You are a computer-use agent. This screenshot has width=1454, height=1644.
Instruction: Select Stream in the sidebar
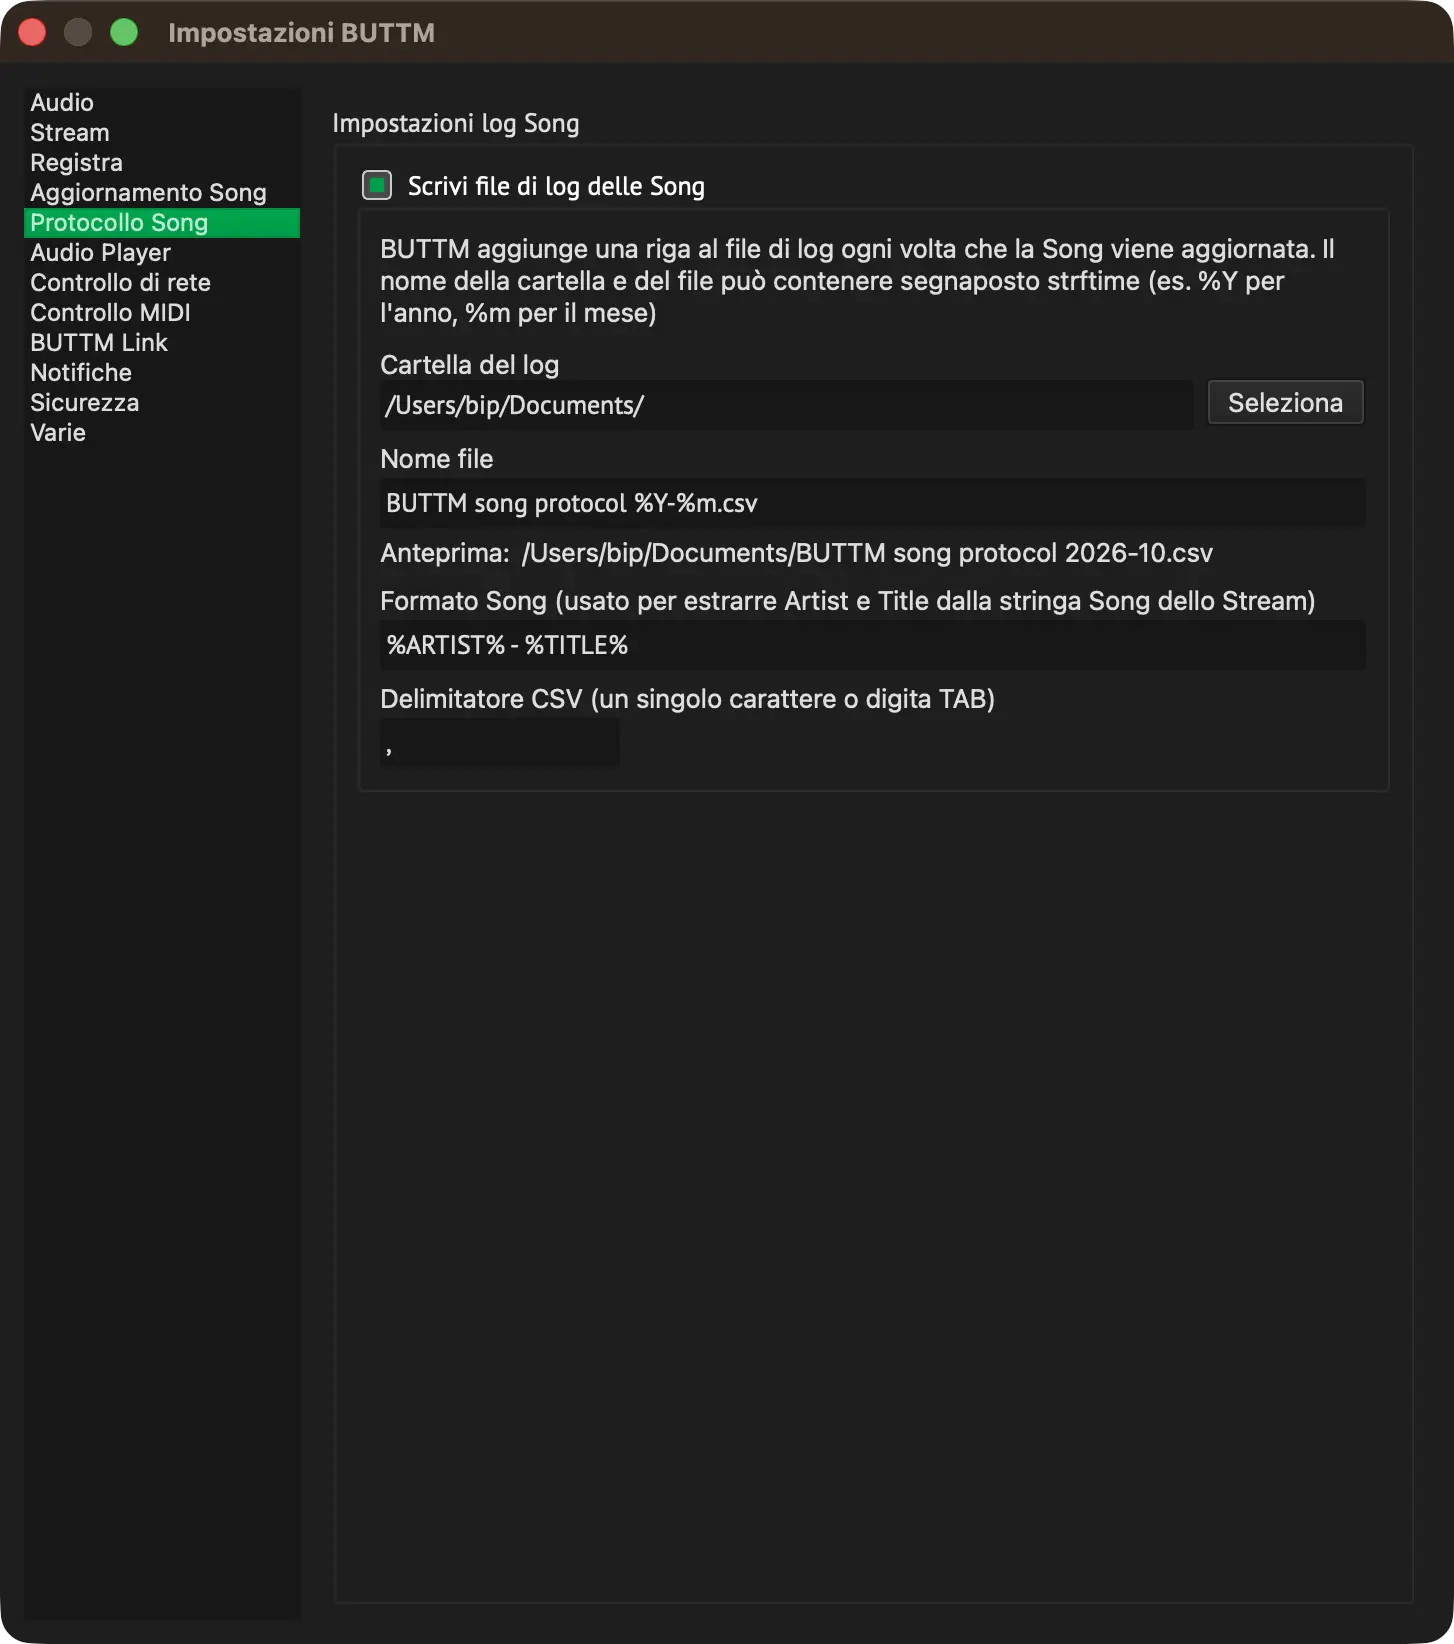(161, 133)
